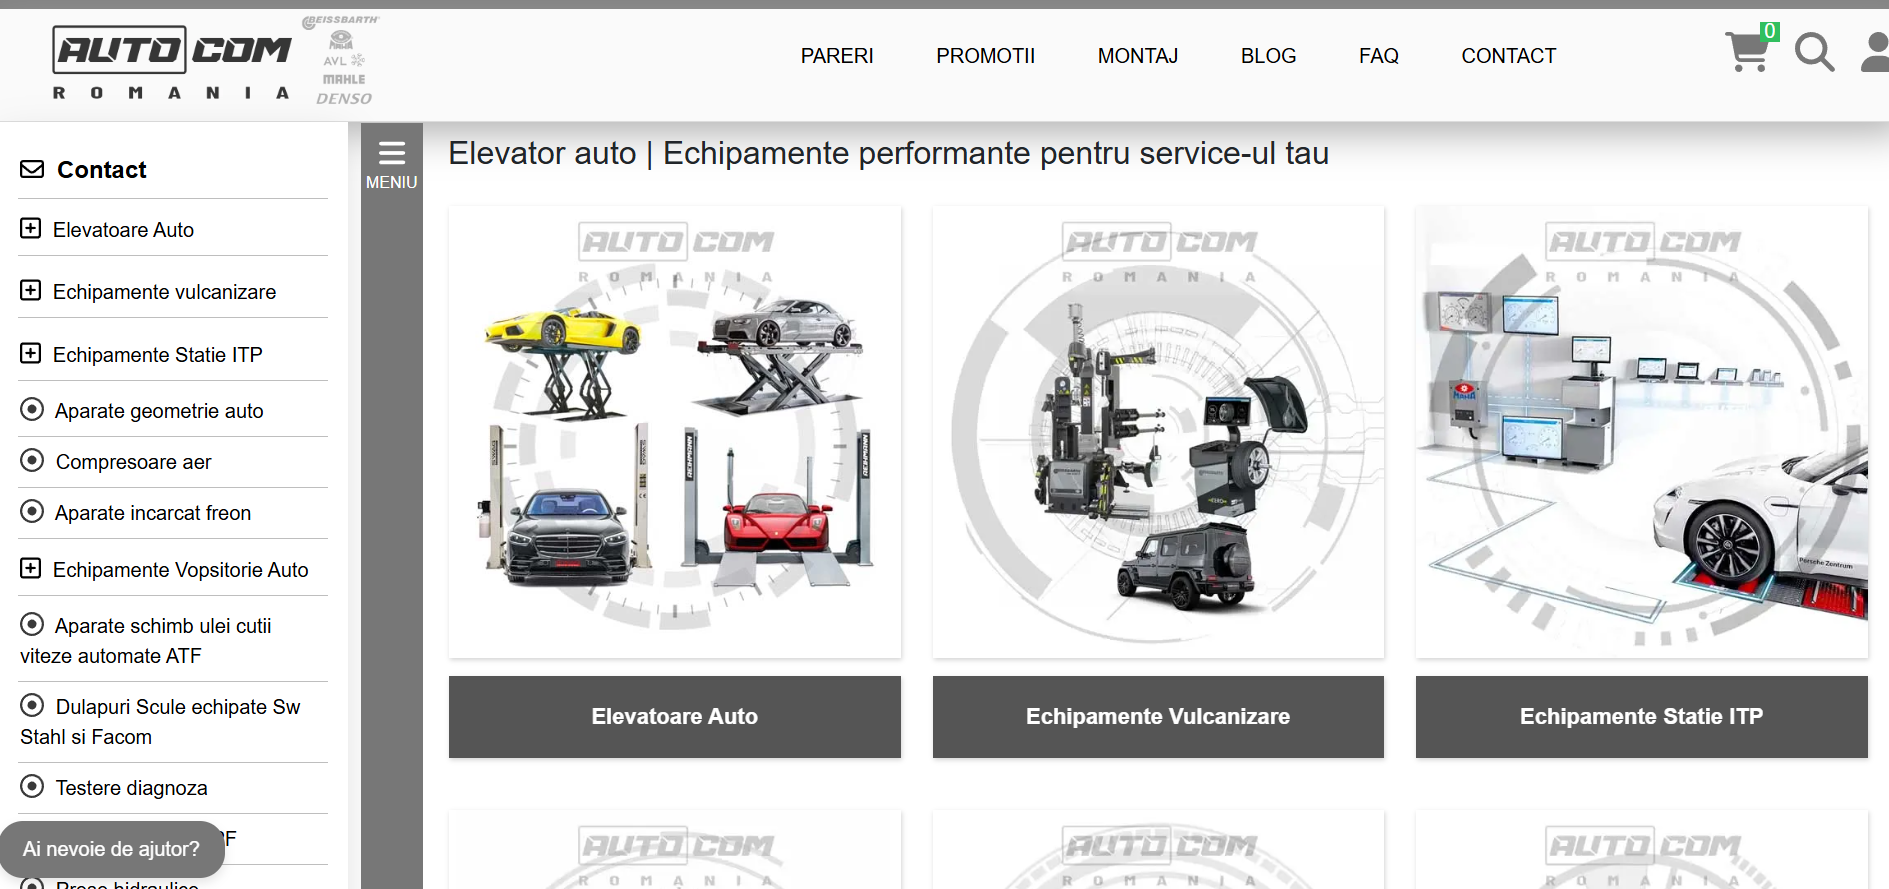The image size is (1889, 889).
Task: Click the ITP station equipment image
Action: coord(1642,432)
